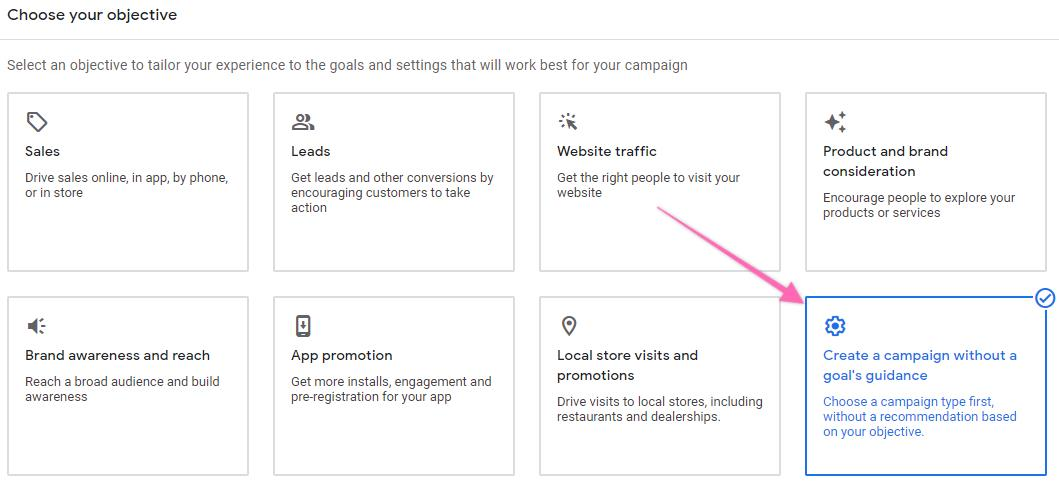Click 'Choose a campaign type first' description

click(x=919, y=417)
